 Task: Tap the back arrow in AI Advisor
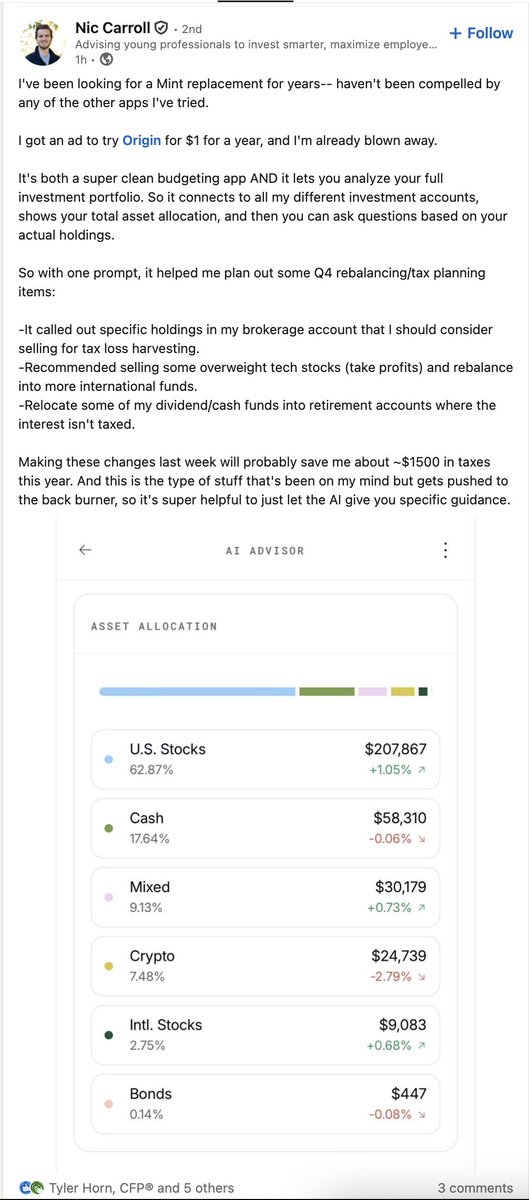(x=85, y=549)
